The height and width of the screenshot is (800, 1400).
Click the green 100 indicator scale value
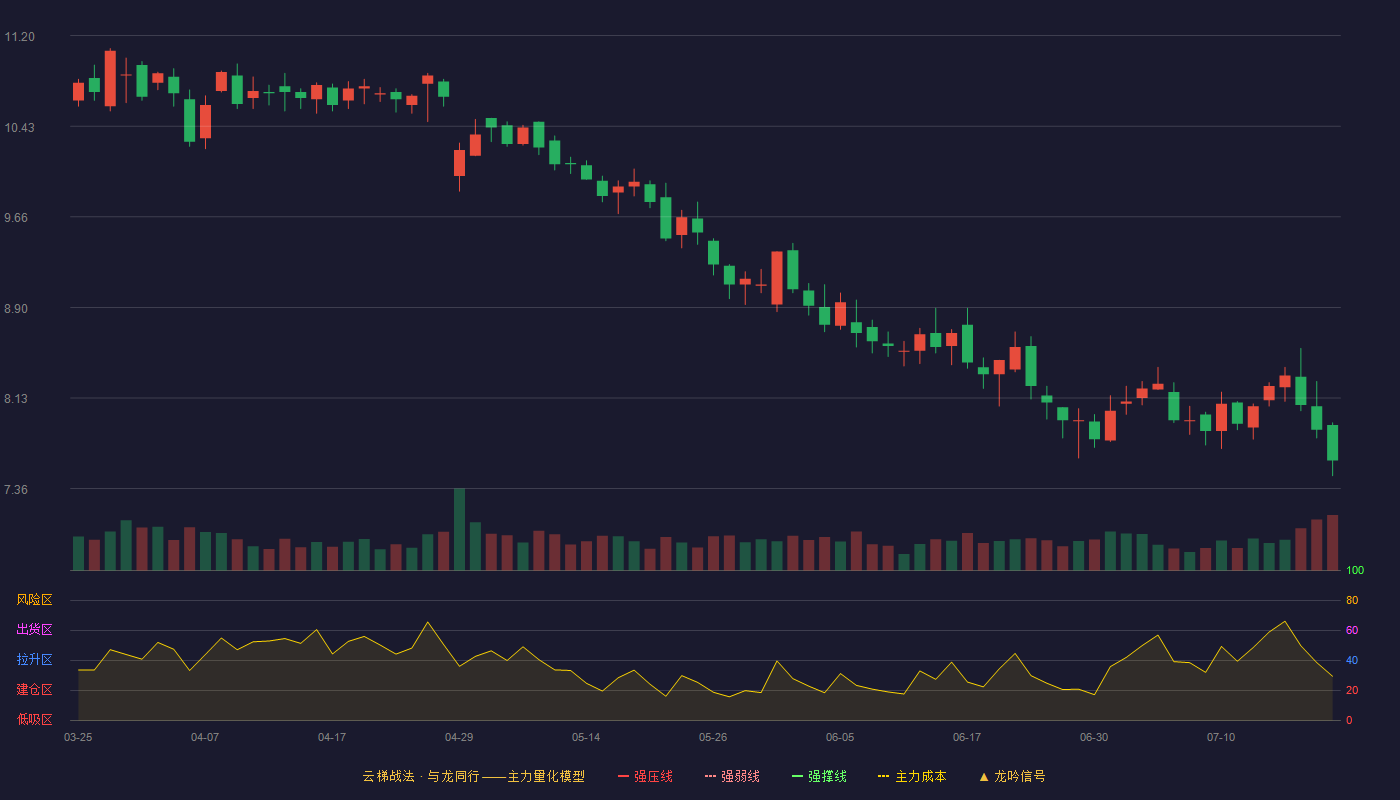coord(1355,570)
